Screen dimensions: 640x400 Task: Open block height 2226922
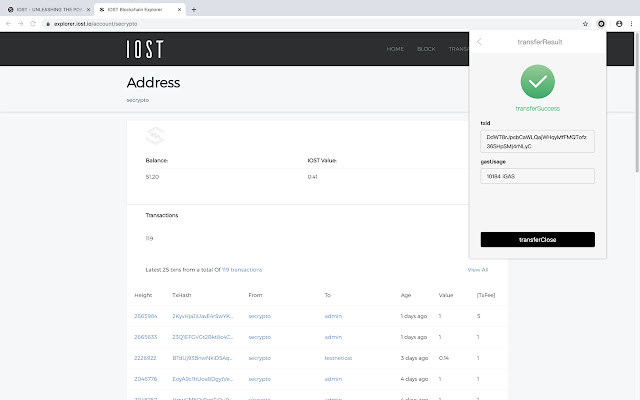145,358
